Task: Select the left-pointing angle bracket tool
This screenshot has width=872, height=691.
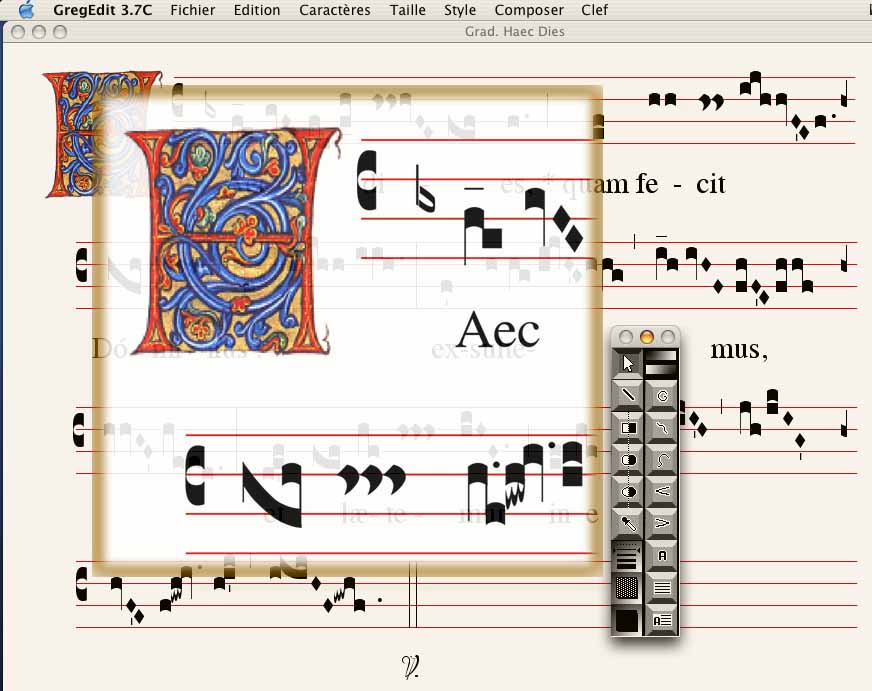Action: coord(662,491)
